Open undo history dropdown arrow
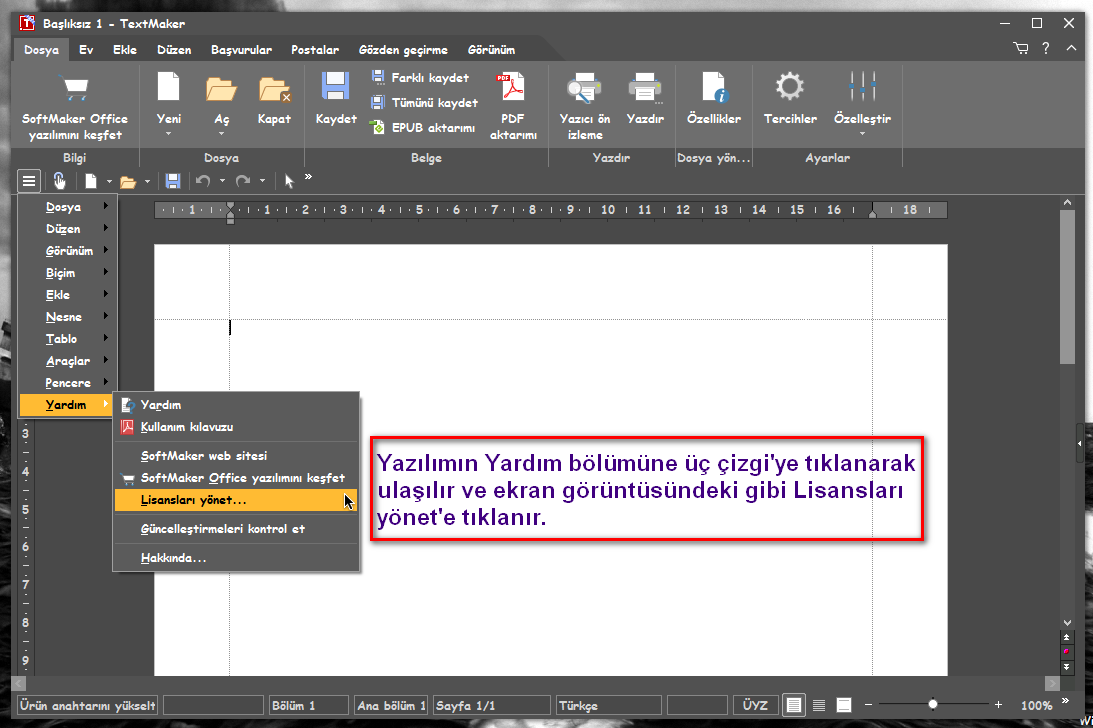The width and height of the screenshot is (1093, 728). 222,181
